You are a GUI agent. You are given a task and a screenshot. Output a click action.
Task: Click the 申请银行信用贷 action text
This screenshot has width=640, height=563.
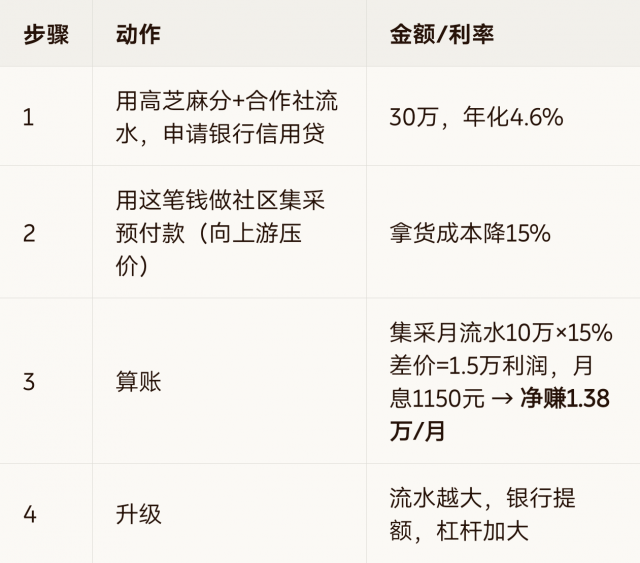(x=244, y=134)
